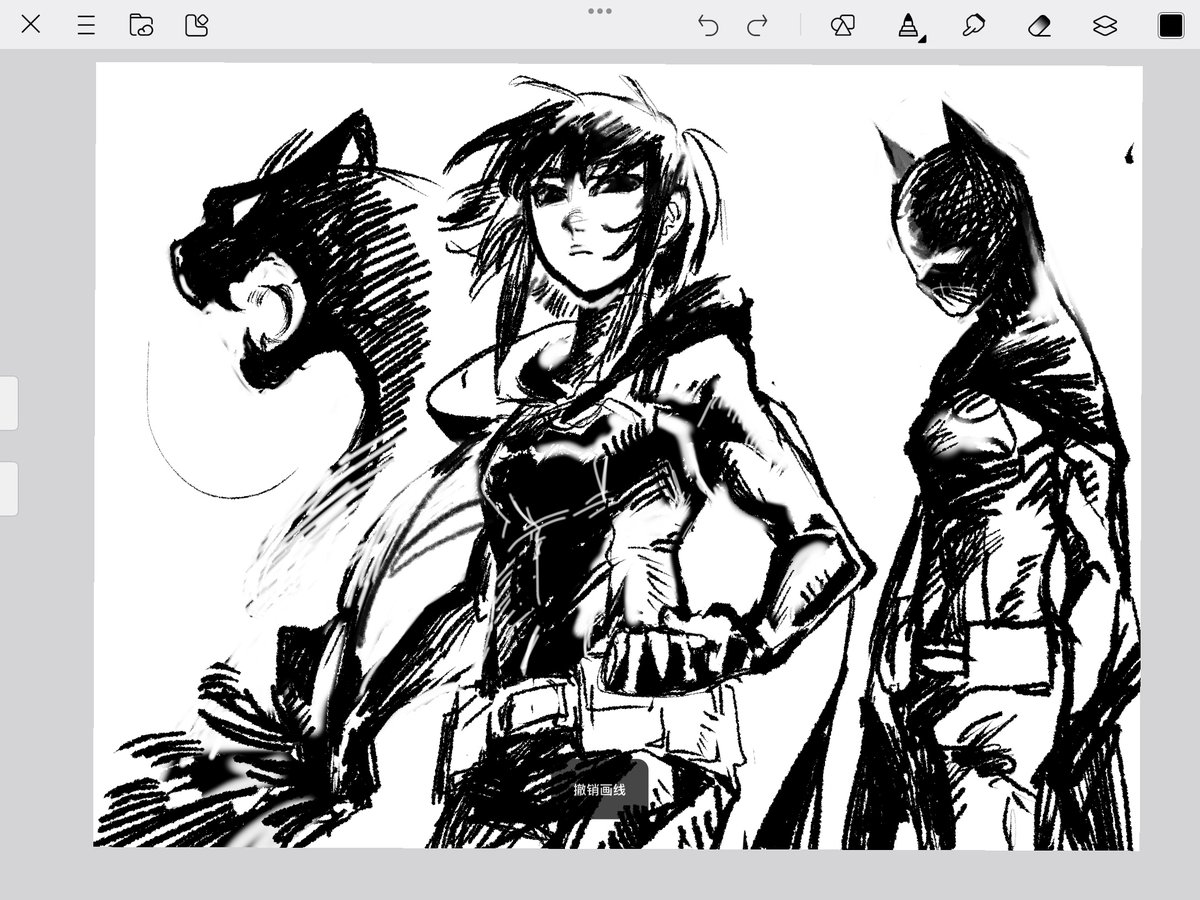The width and height of the screenshot is (1200, 900).
Task: Tap the three-dot handle at top center
Action: (600, 11)
